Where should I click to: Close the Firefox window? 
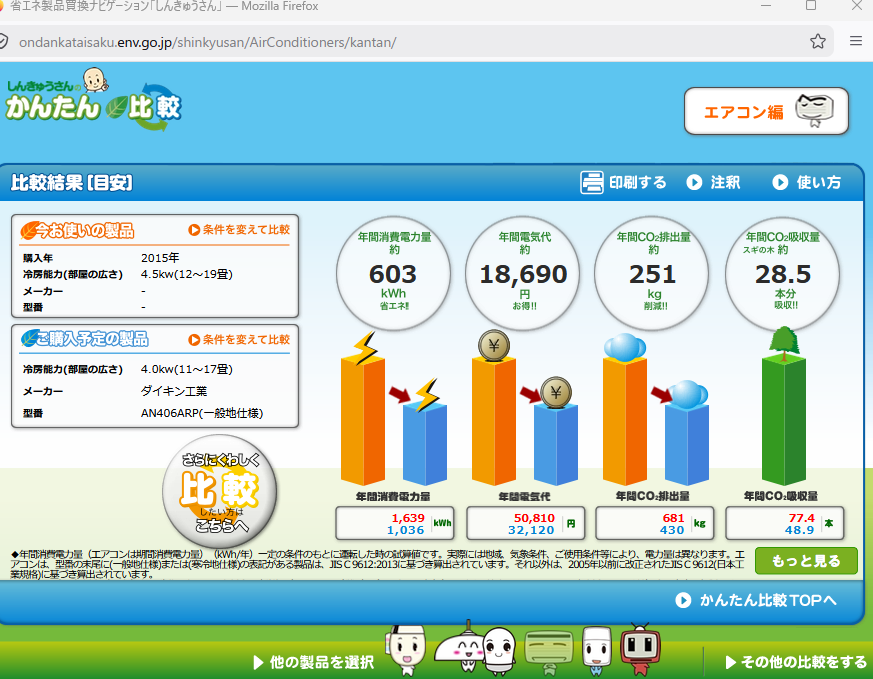click(x=857, y=6)
